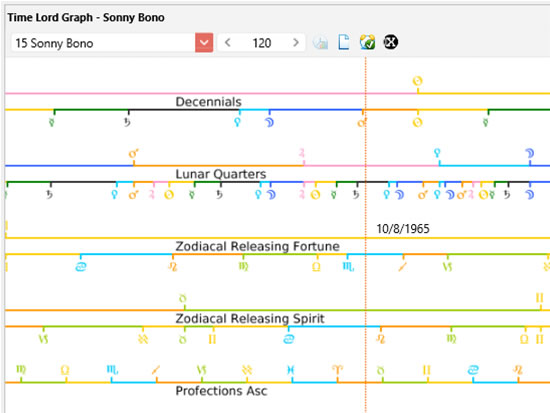
Task: Select Jupiter glyph above the Lunar Quarters line
Action: [302, 153]
